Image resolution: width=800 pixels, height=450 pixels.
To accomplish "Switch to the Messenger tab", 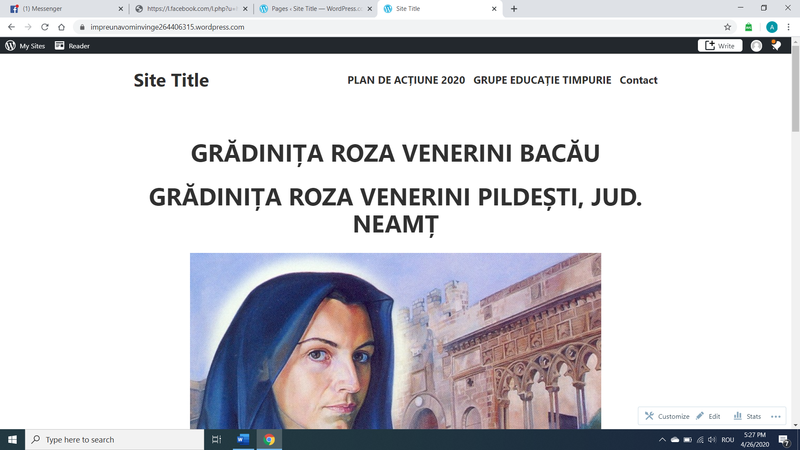I will pyautogui.click(x=62, y=8).
